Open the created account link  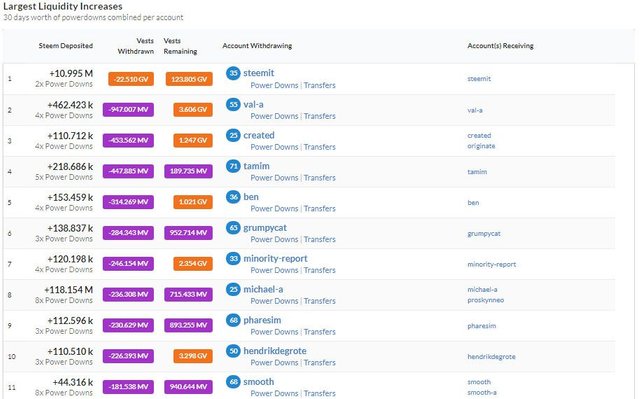pyautogui.click(x=259, y=135)
